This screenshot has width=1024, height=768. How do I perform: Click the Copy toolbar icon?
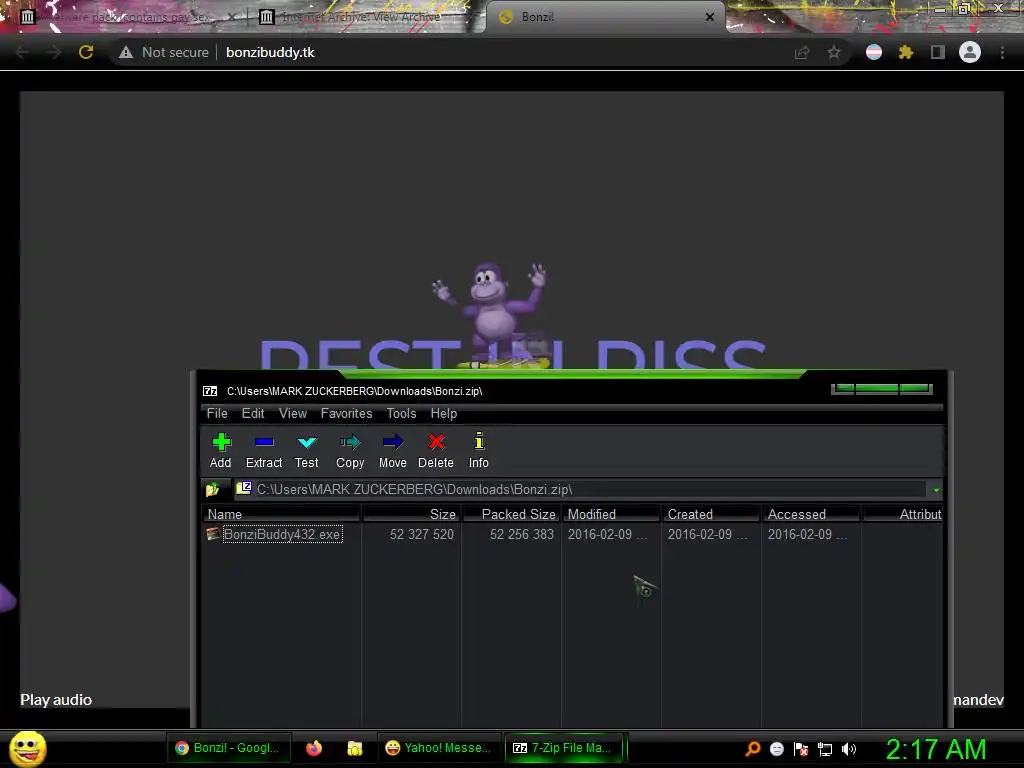350,451
